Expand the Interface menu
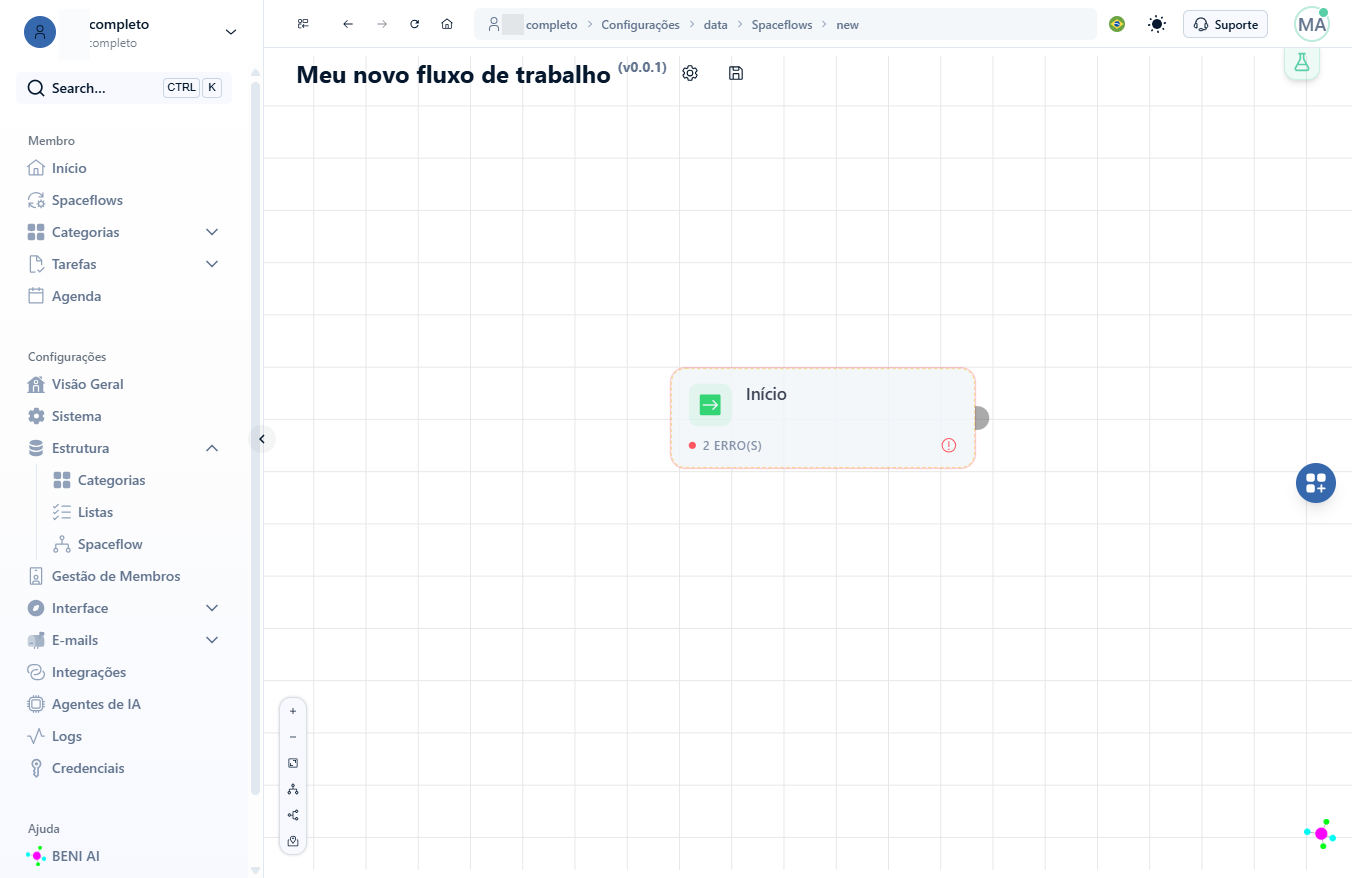The image size is (1352, 878). click(212, 608)
